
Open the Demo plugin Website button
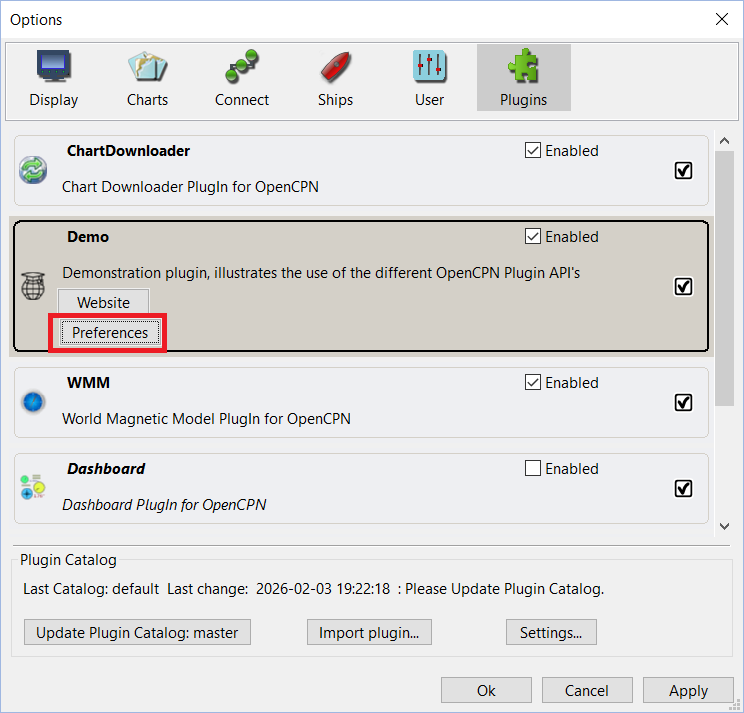coord(103,302)
